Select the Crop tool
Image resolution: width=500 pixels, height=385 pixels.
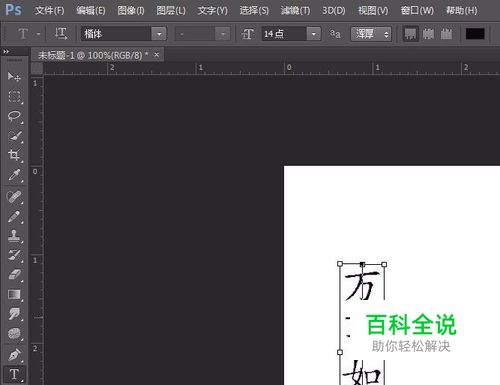tap(14, 155)
